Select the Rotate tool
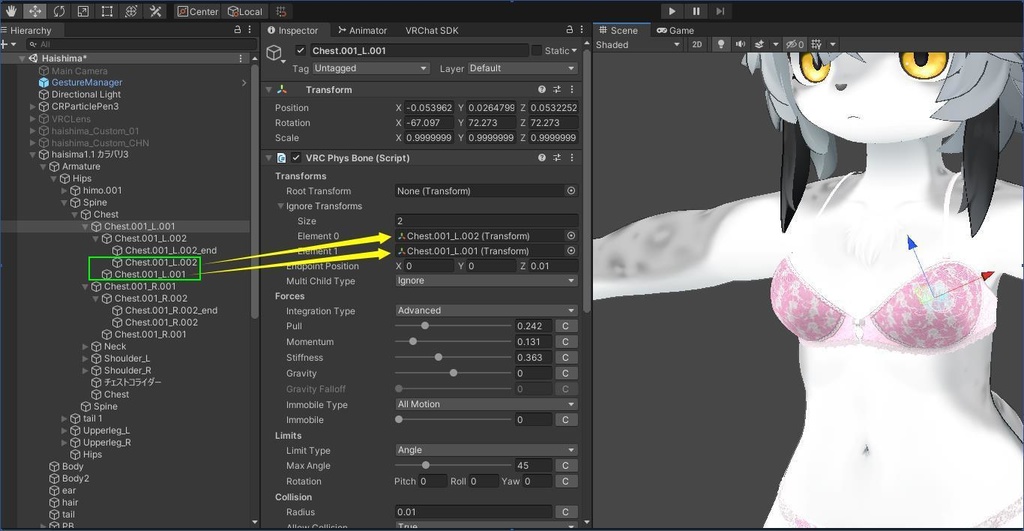Image resolution: width=1024 pixels, height=531 pixels. tap(59, 11)
